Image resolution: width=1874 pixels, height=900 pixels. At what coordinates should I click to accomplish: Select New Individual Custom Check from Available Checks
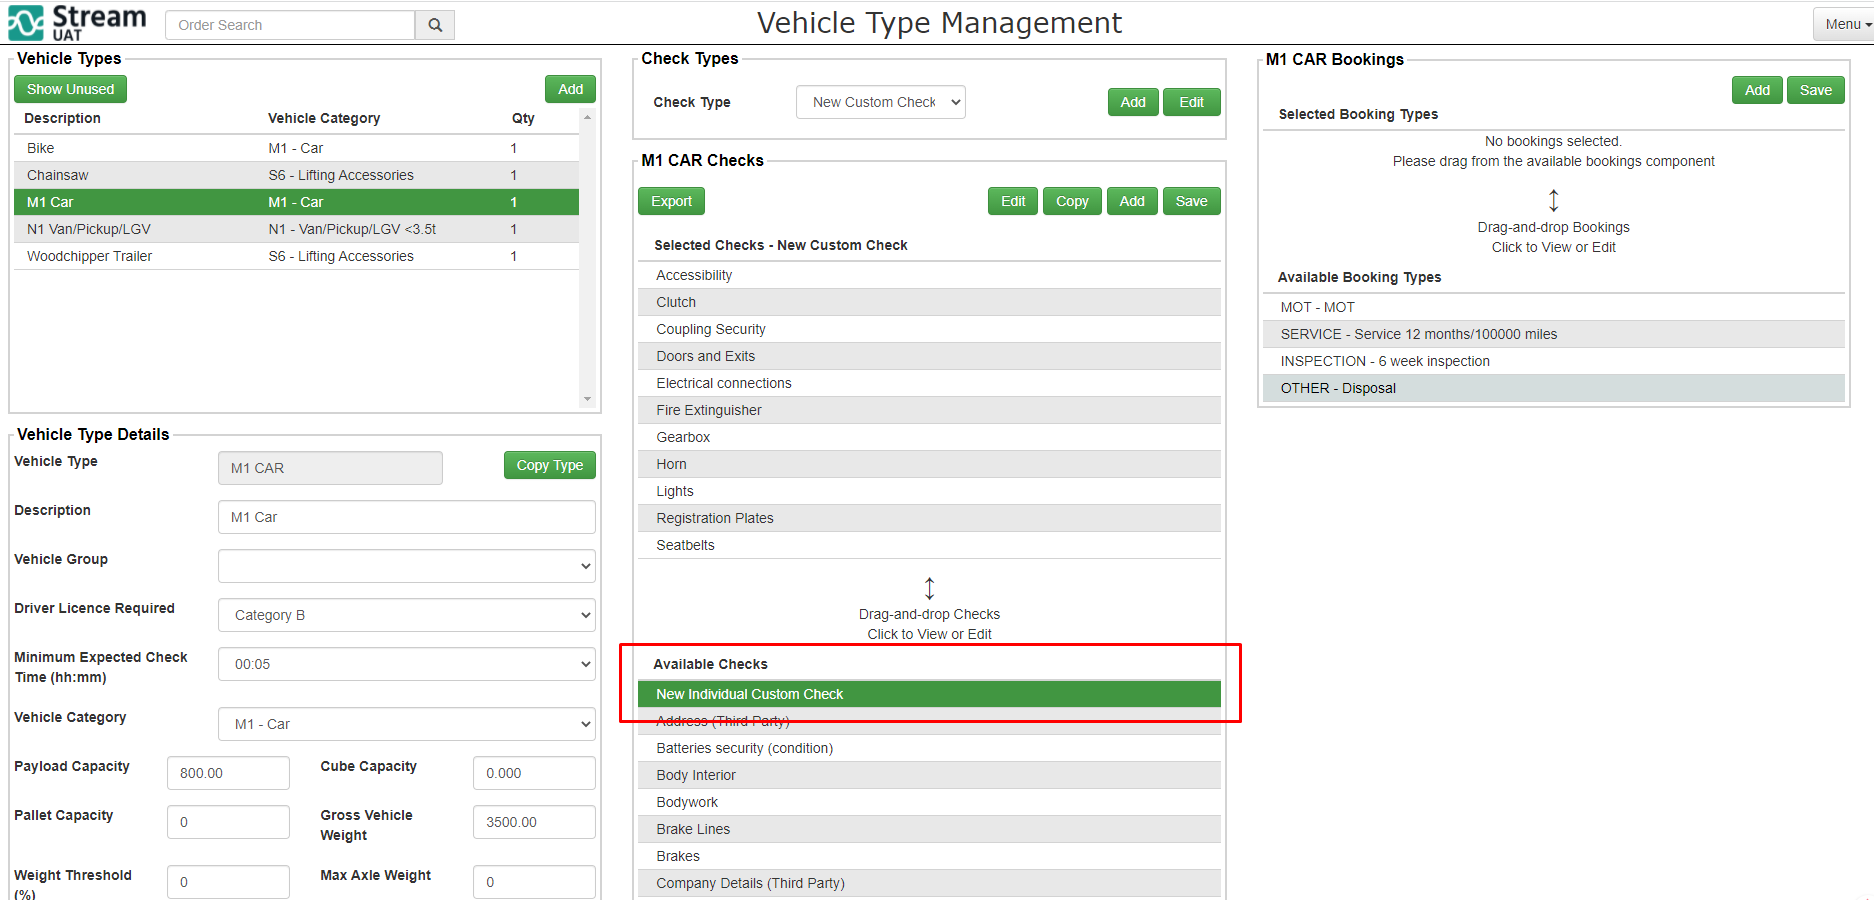coord(928,693)
